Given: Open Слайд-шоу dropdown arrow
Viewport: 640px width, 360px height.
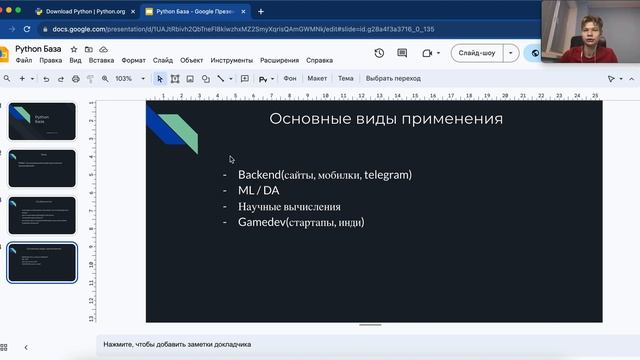Looking at the screenshot, I should [x=511, y=53].
